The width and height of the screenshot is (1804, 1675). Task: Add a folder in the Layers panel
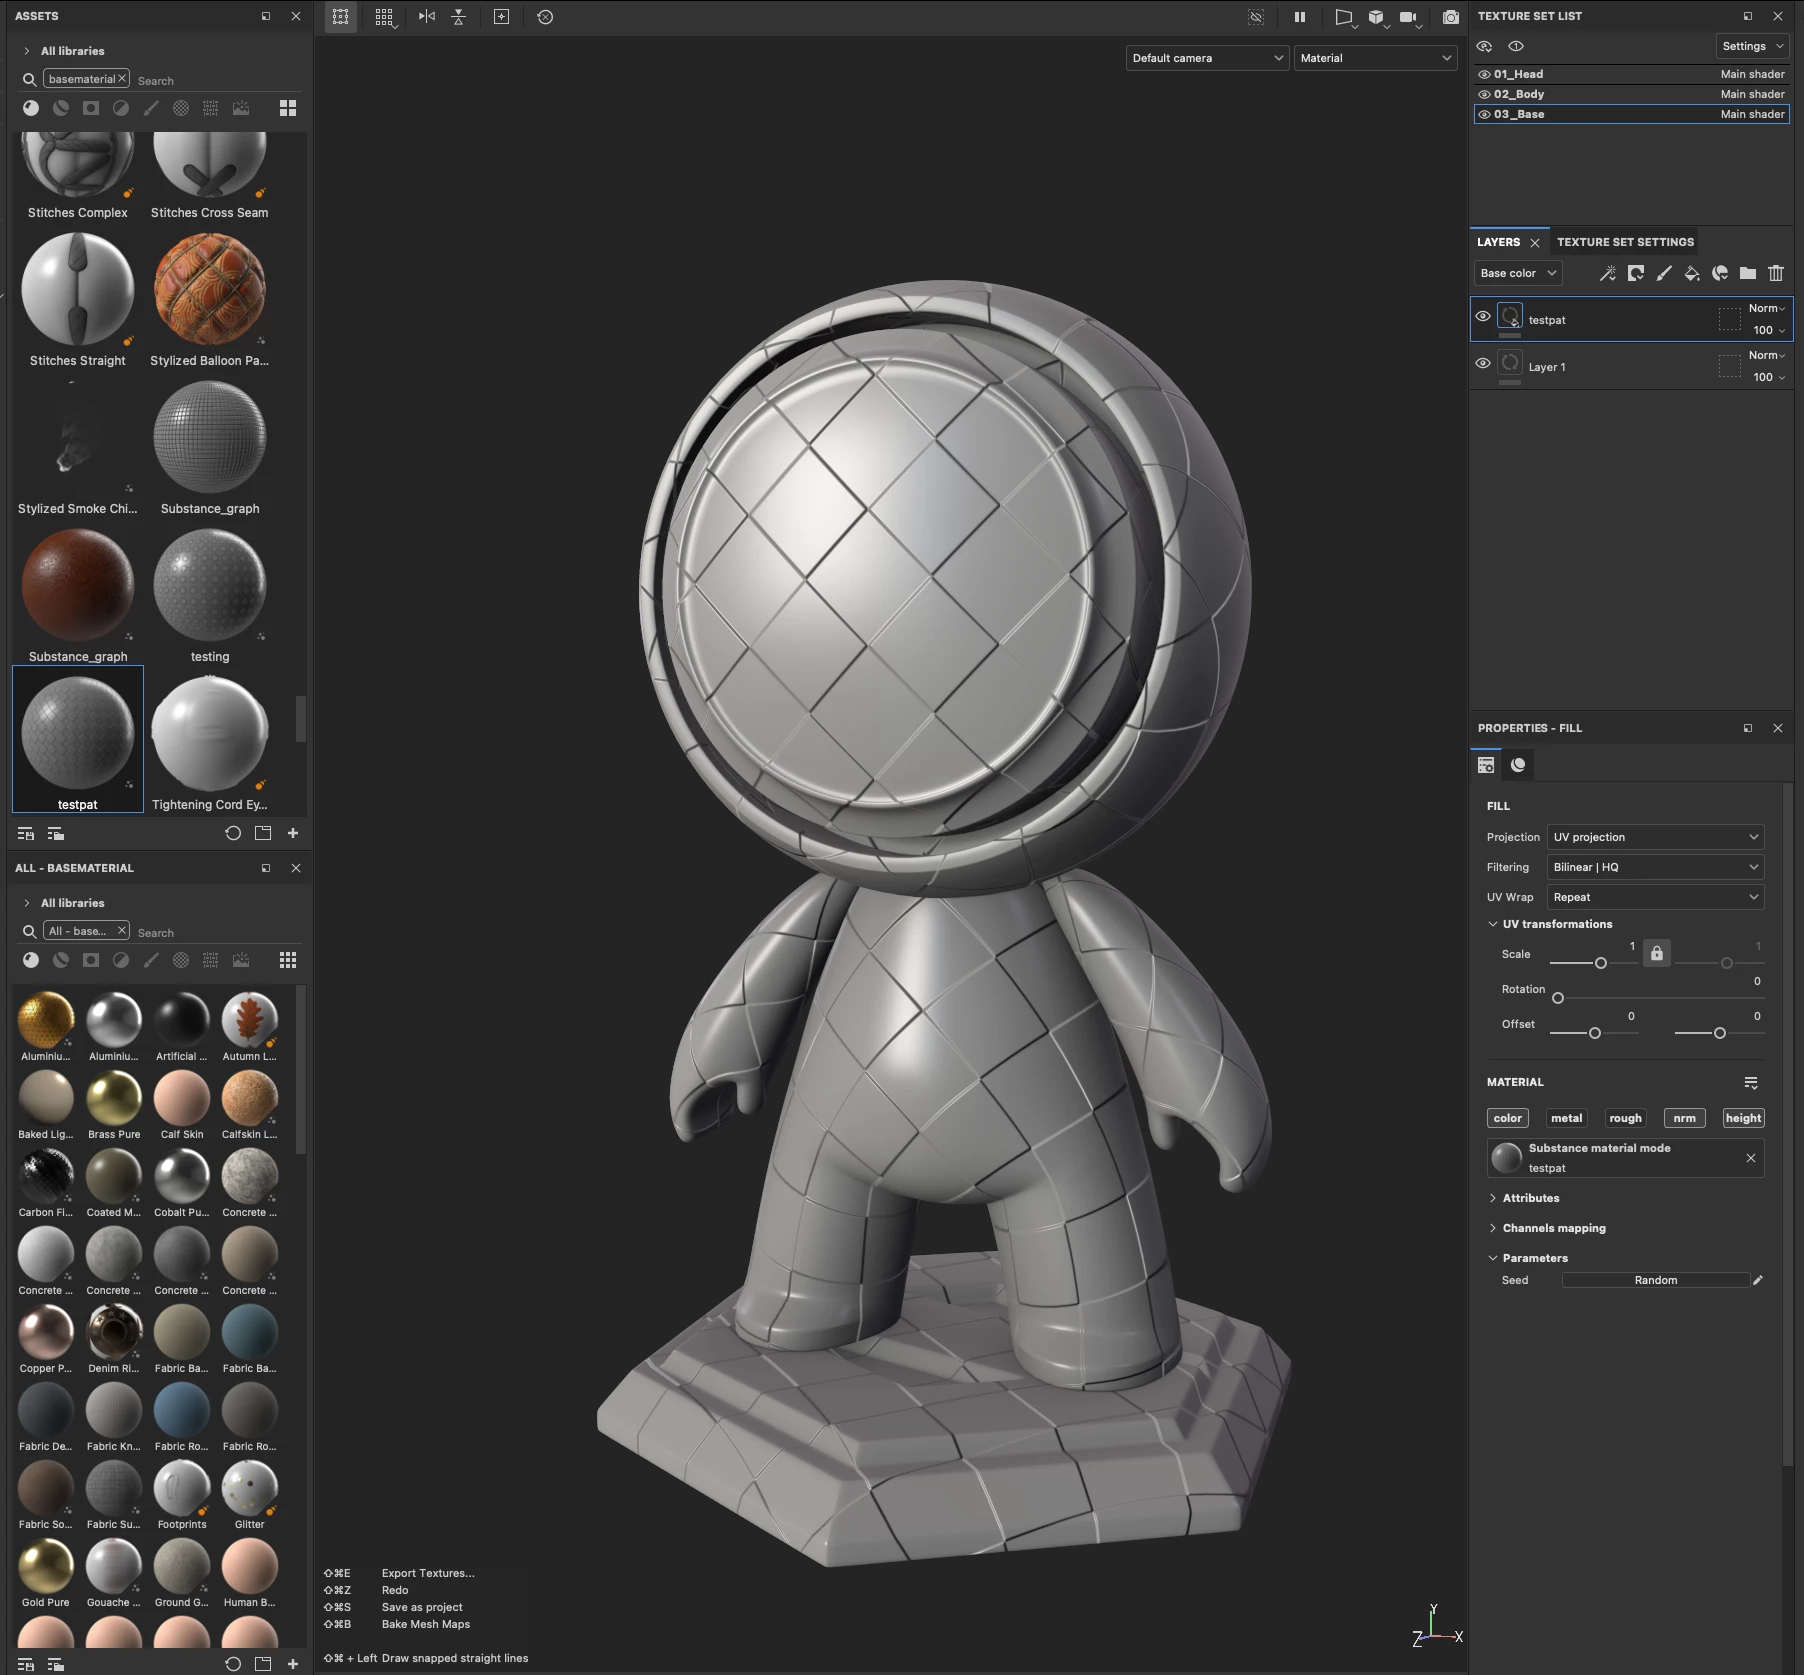(1748, 273)
